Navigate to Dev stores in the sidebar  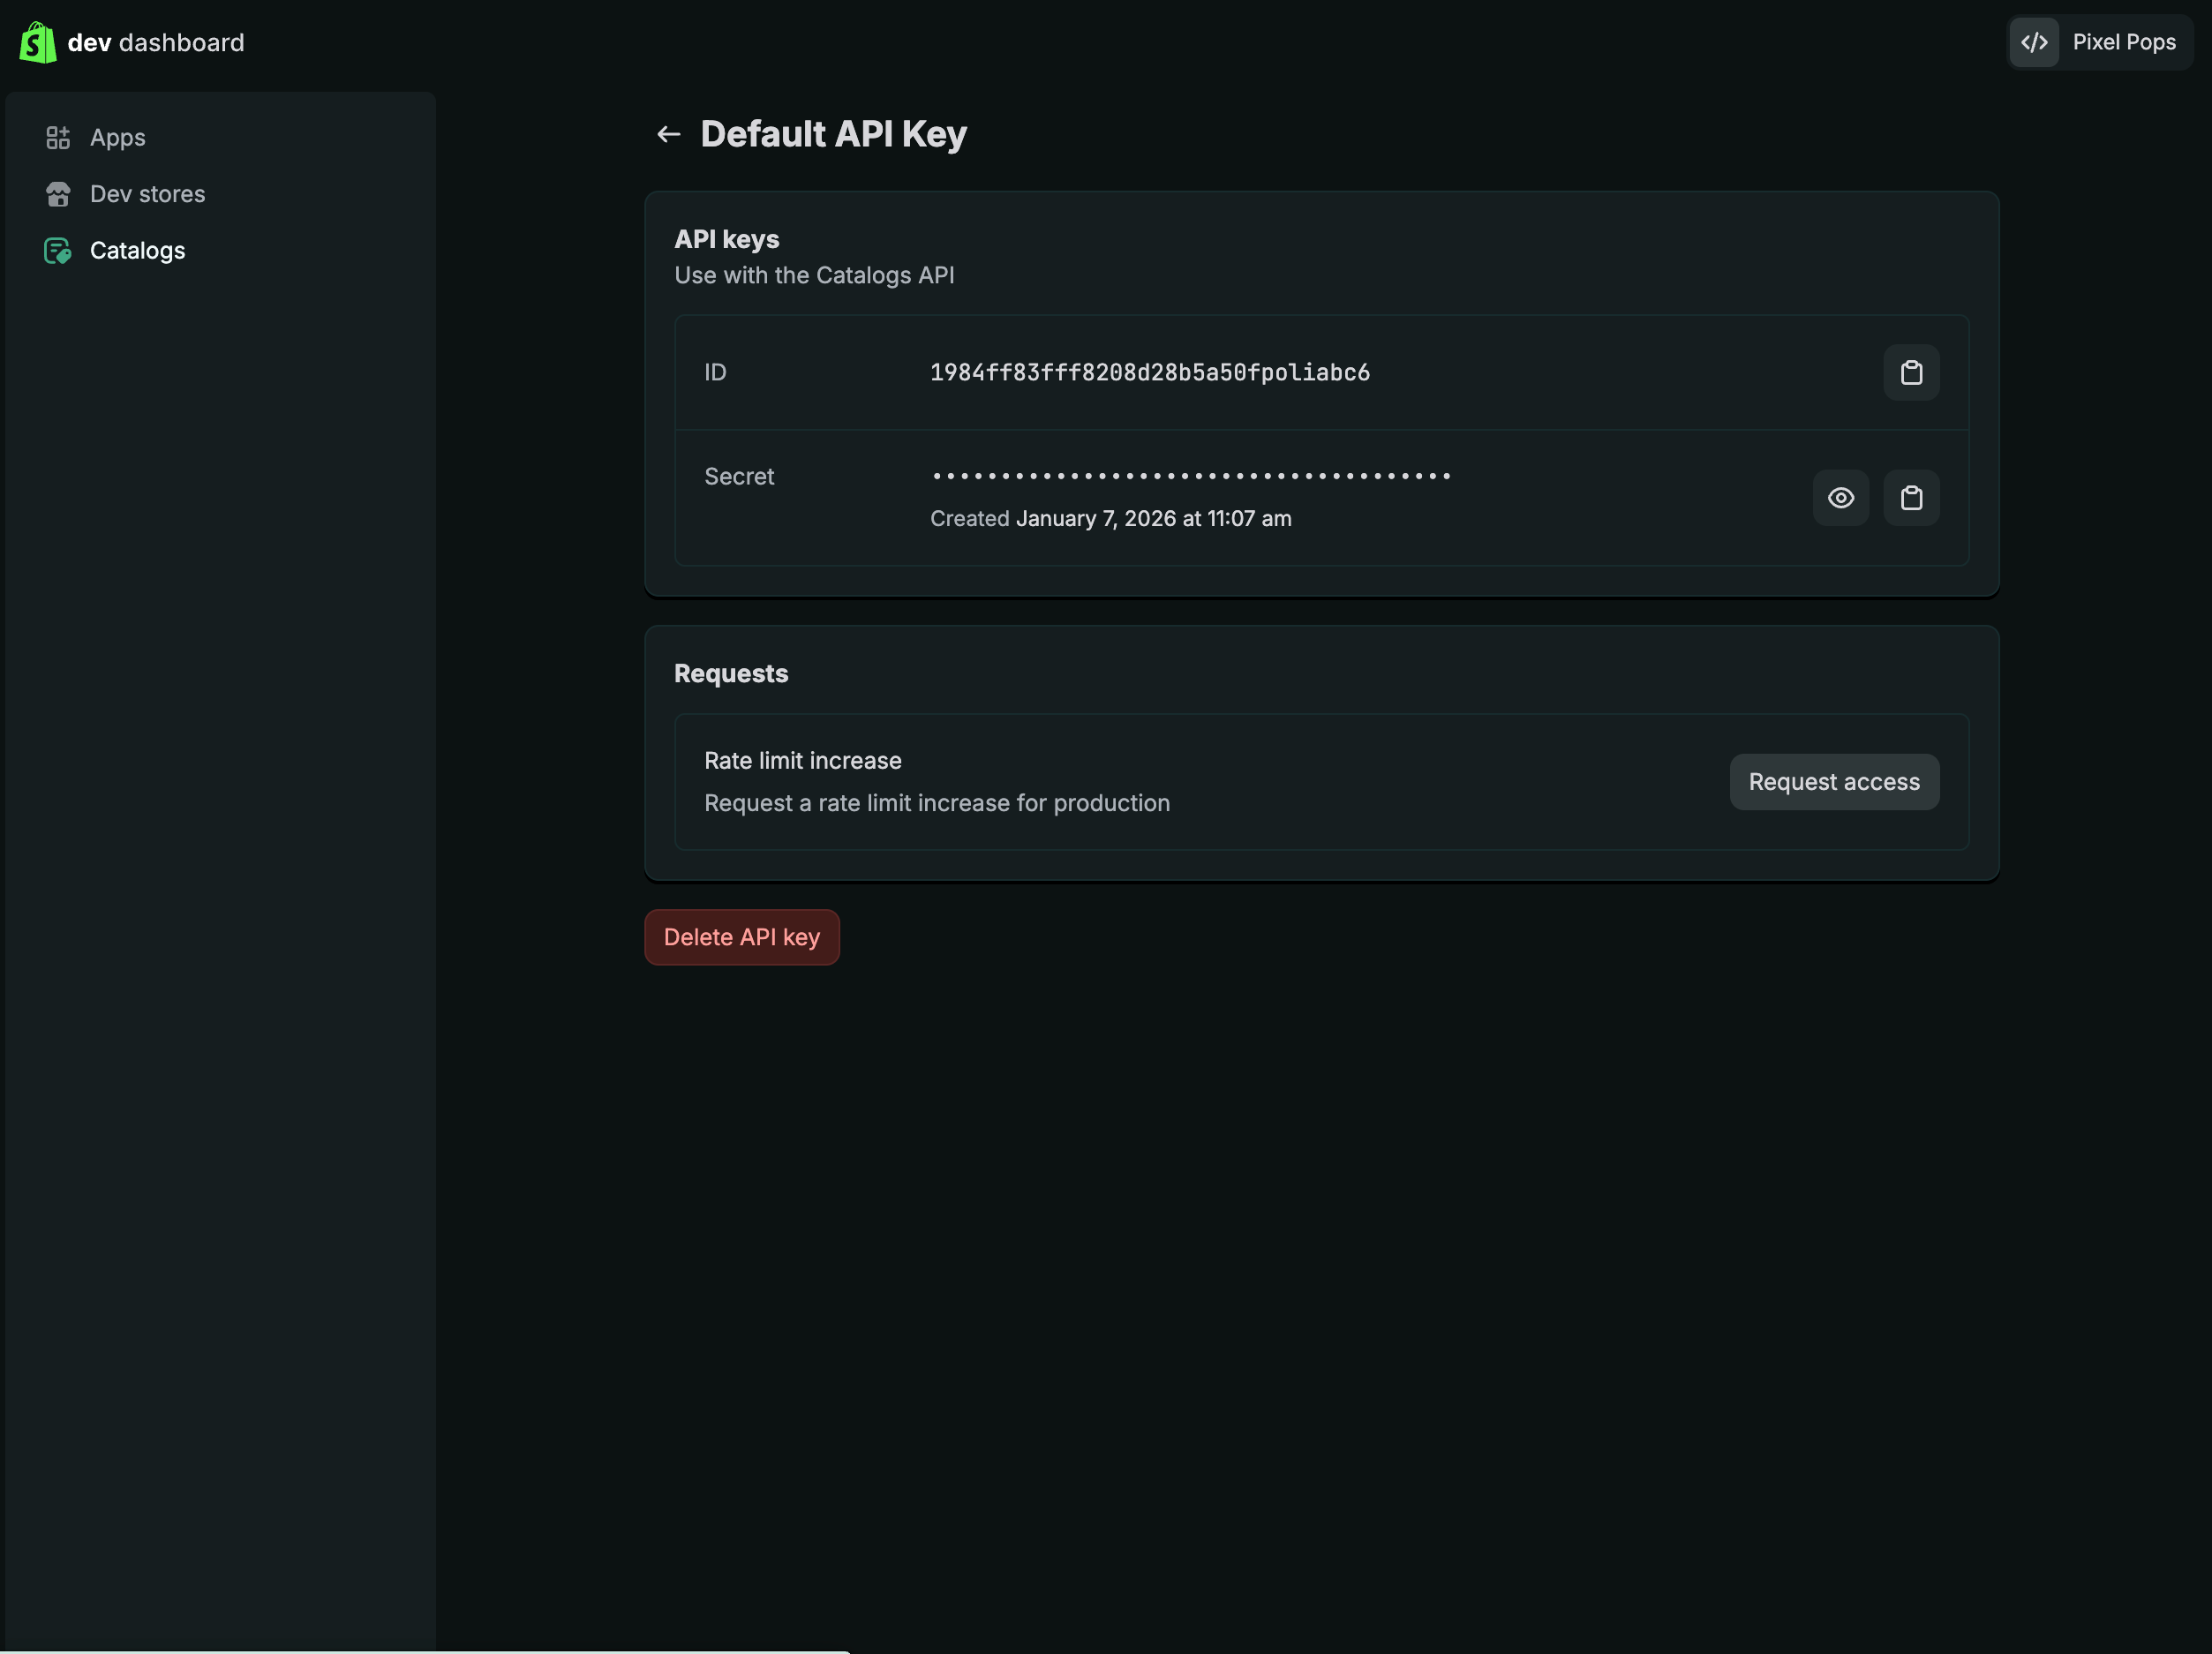coord(147,194)
